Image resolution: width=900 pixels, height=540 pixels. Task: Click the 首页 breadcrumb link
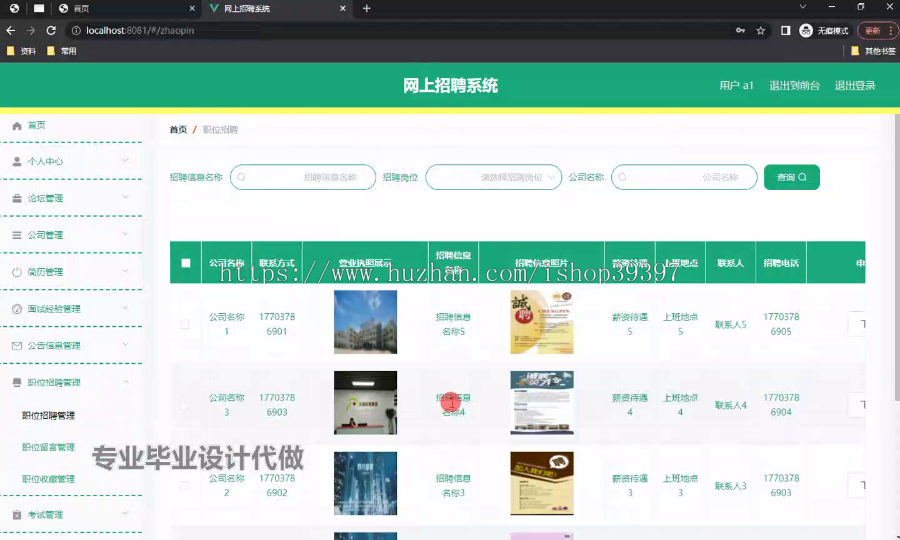pos(179,130)
